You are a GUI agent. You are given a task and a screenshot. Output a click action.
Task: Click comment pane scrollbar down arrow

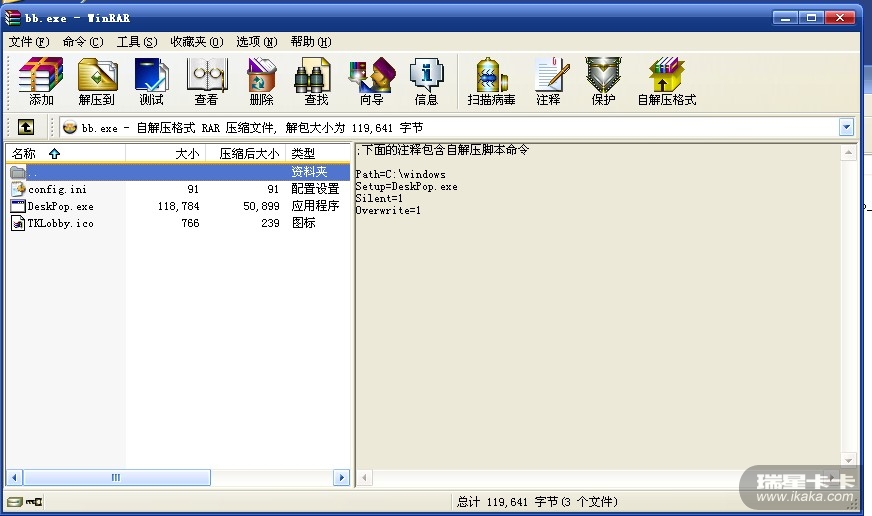[x=848, y=460]
